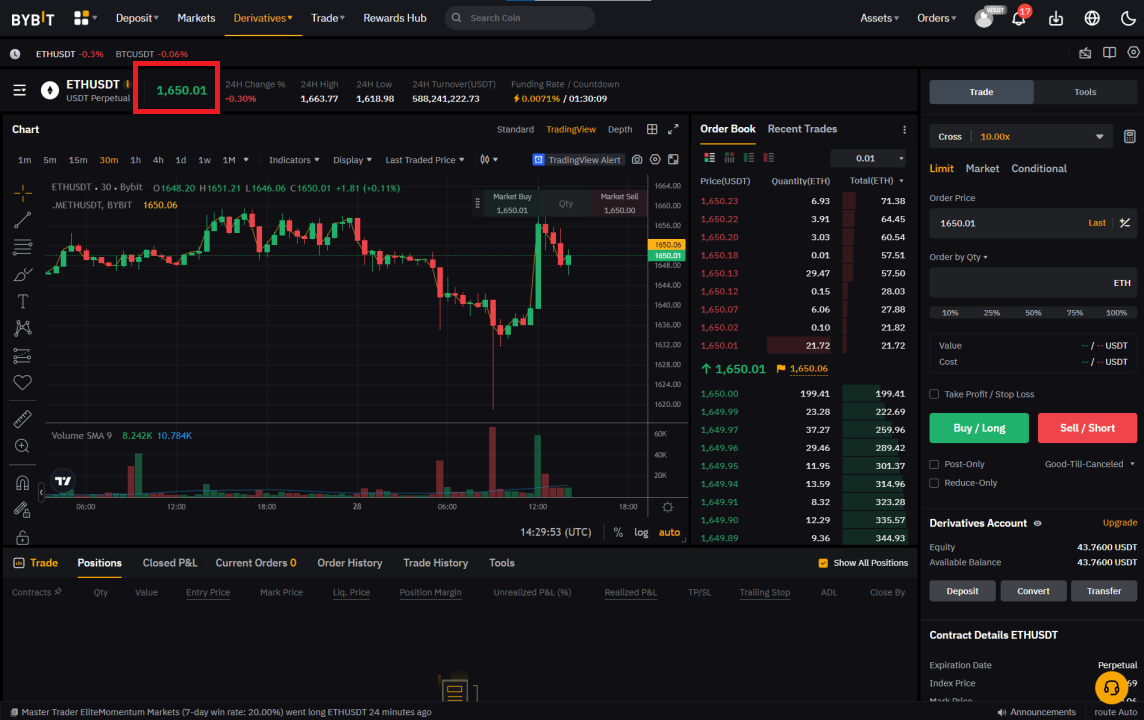Select the Depth chart view
The image size is (1144, 720).
620,129
